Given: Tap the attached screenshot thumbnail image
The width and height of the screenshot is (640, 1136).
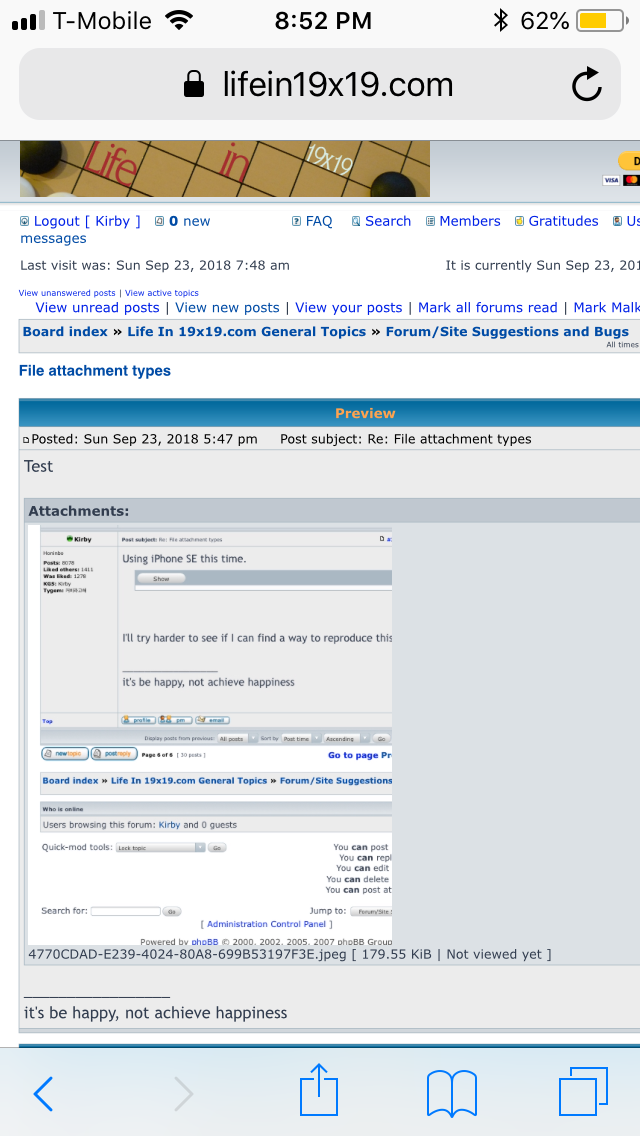Looking at the screenshot, I should coord(210,735).
